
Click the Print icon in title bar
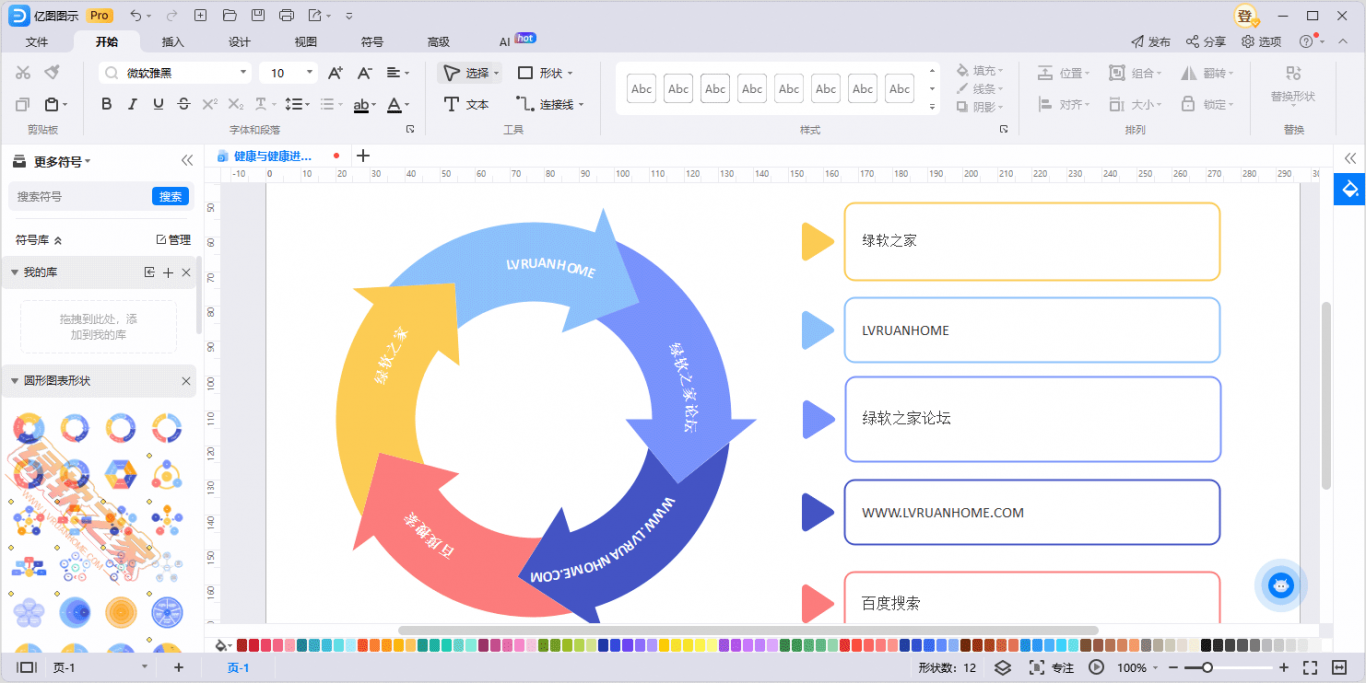click(287, 16)
